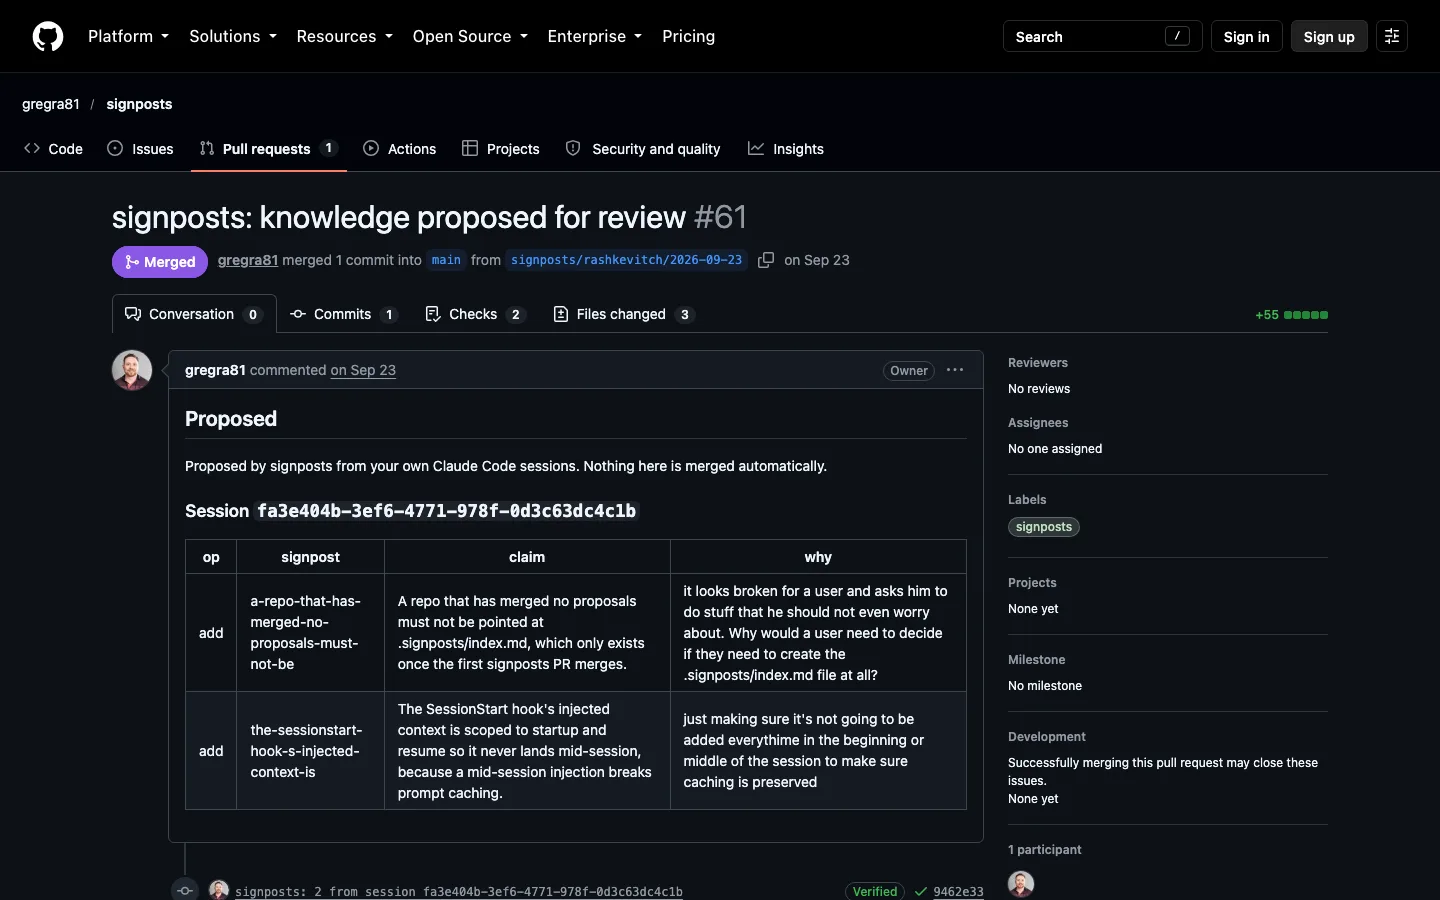Switch to the Code tab
Screen dimensions: 1440x900
click(53, 148)
